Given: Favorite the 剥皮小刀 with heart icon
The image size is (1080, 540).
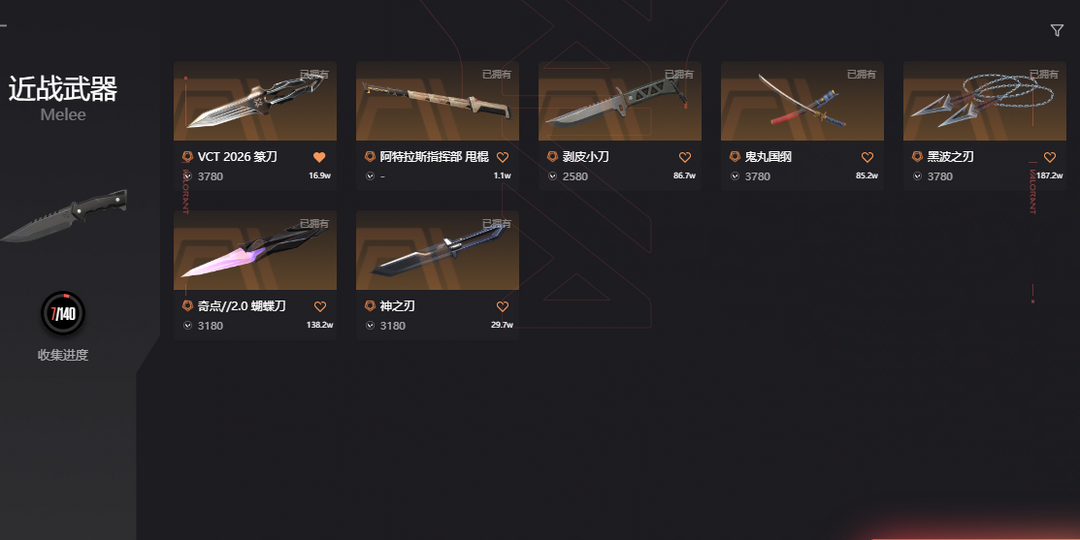Looking at the screenshot, I should [x=685, y=157].
